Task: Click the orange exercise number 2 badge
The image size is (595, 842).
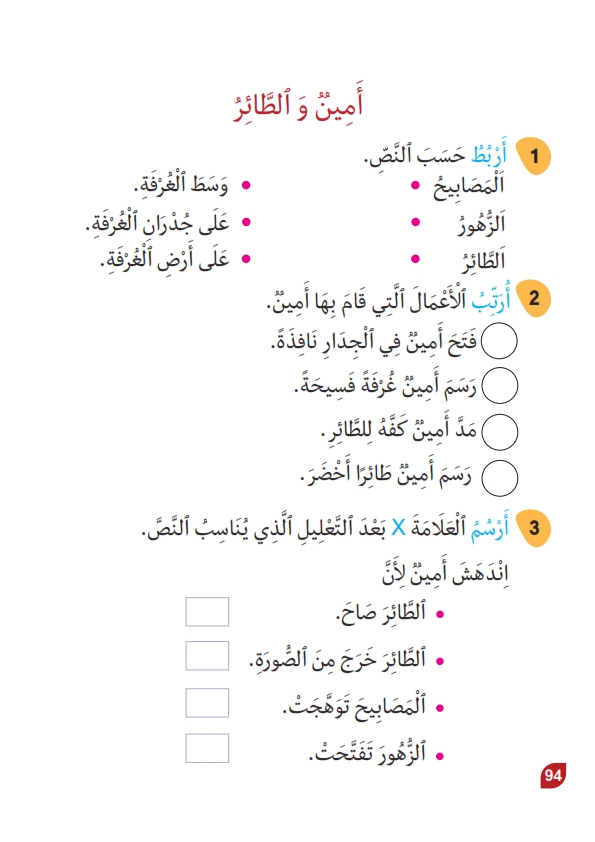Action: pyautogui.click(x=533, y=298)
